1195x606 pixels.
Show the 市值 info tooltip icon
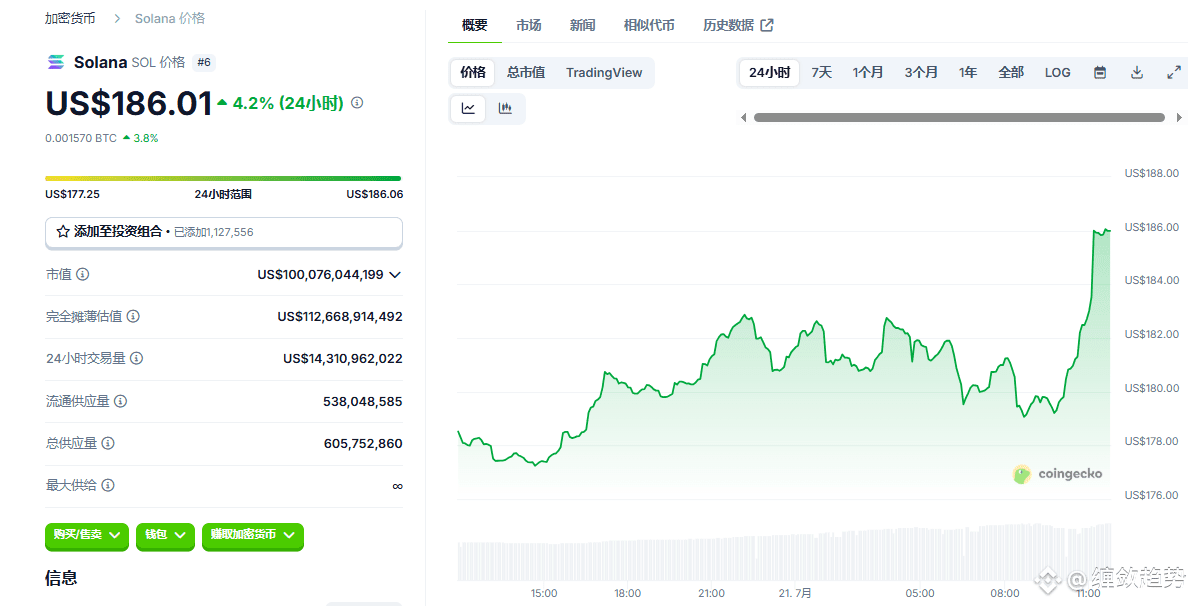(82, 274)
